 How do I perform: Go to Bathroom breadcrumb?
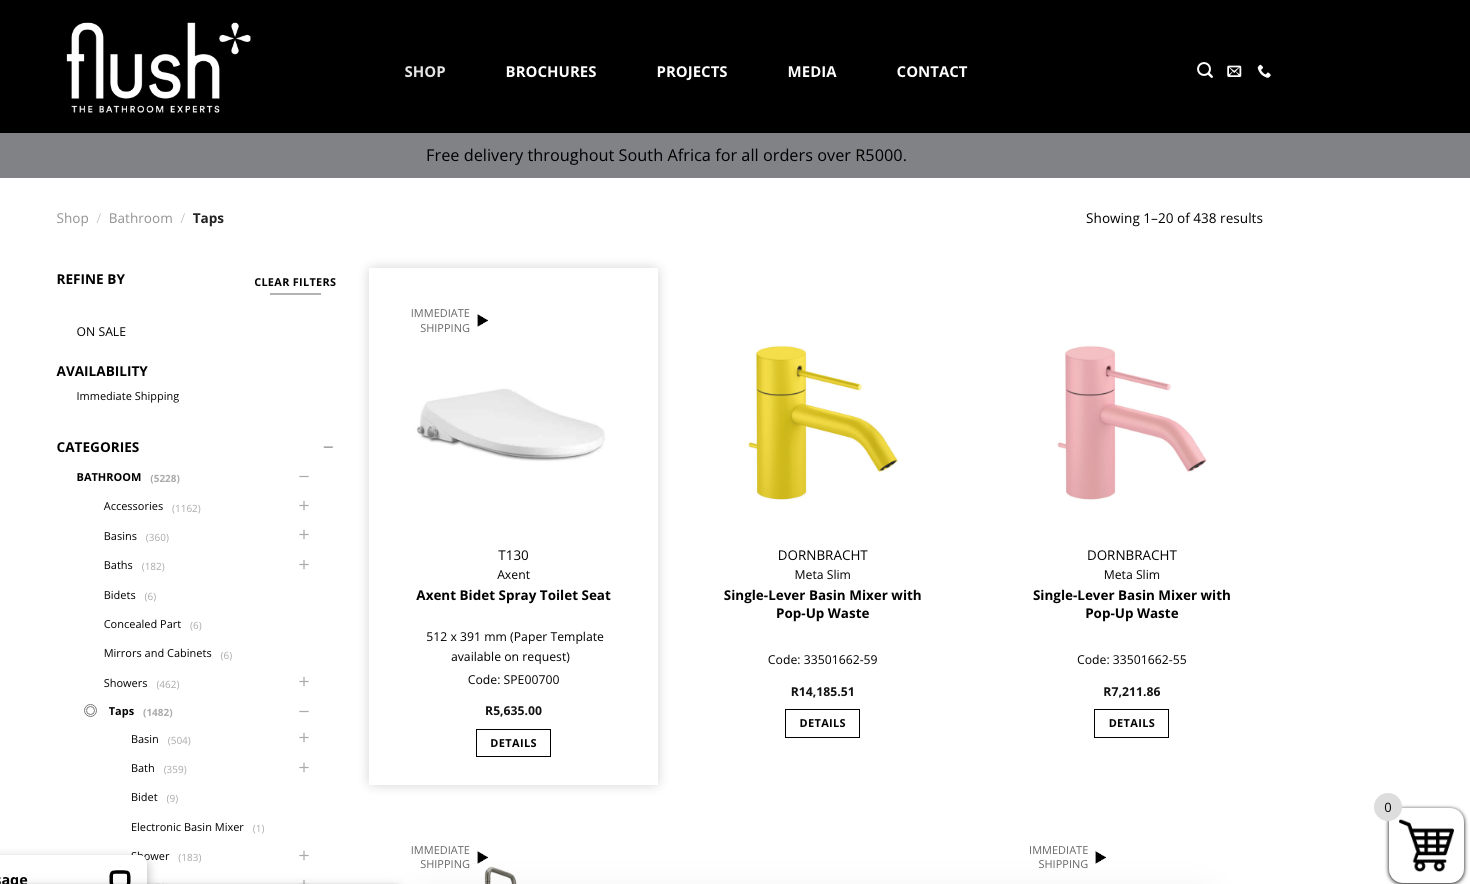(x=141, y=218)
